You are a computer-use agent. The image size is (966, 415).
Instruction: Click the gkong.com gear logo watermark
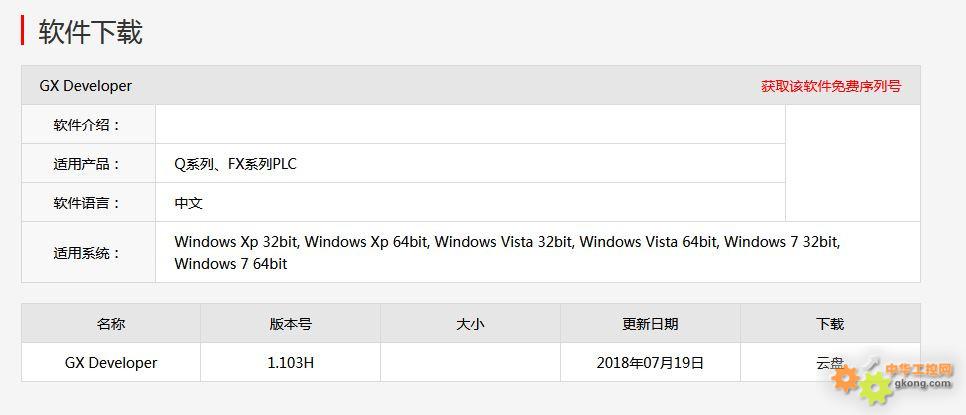(891, 381)
